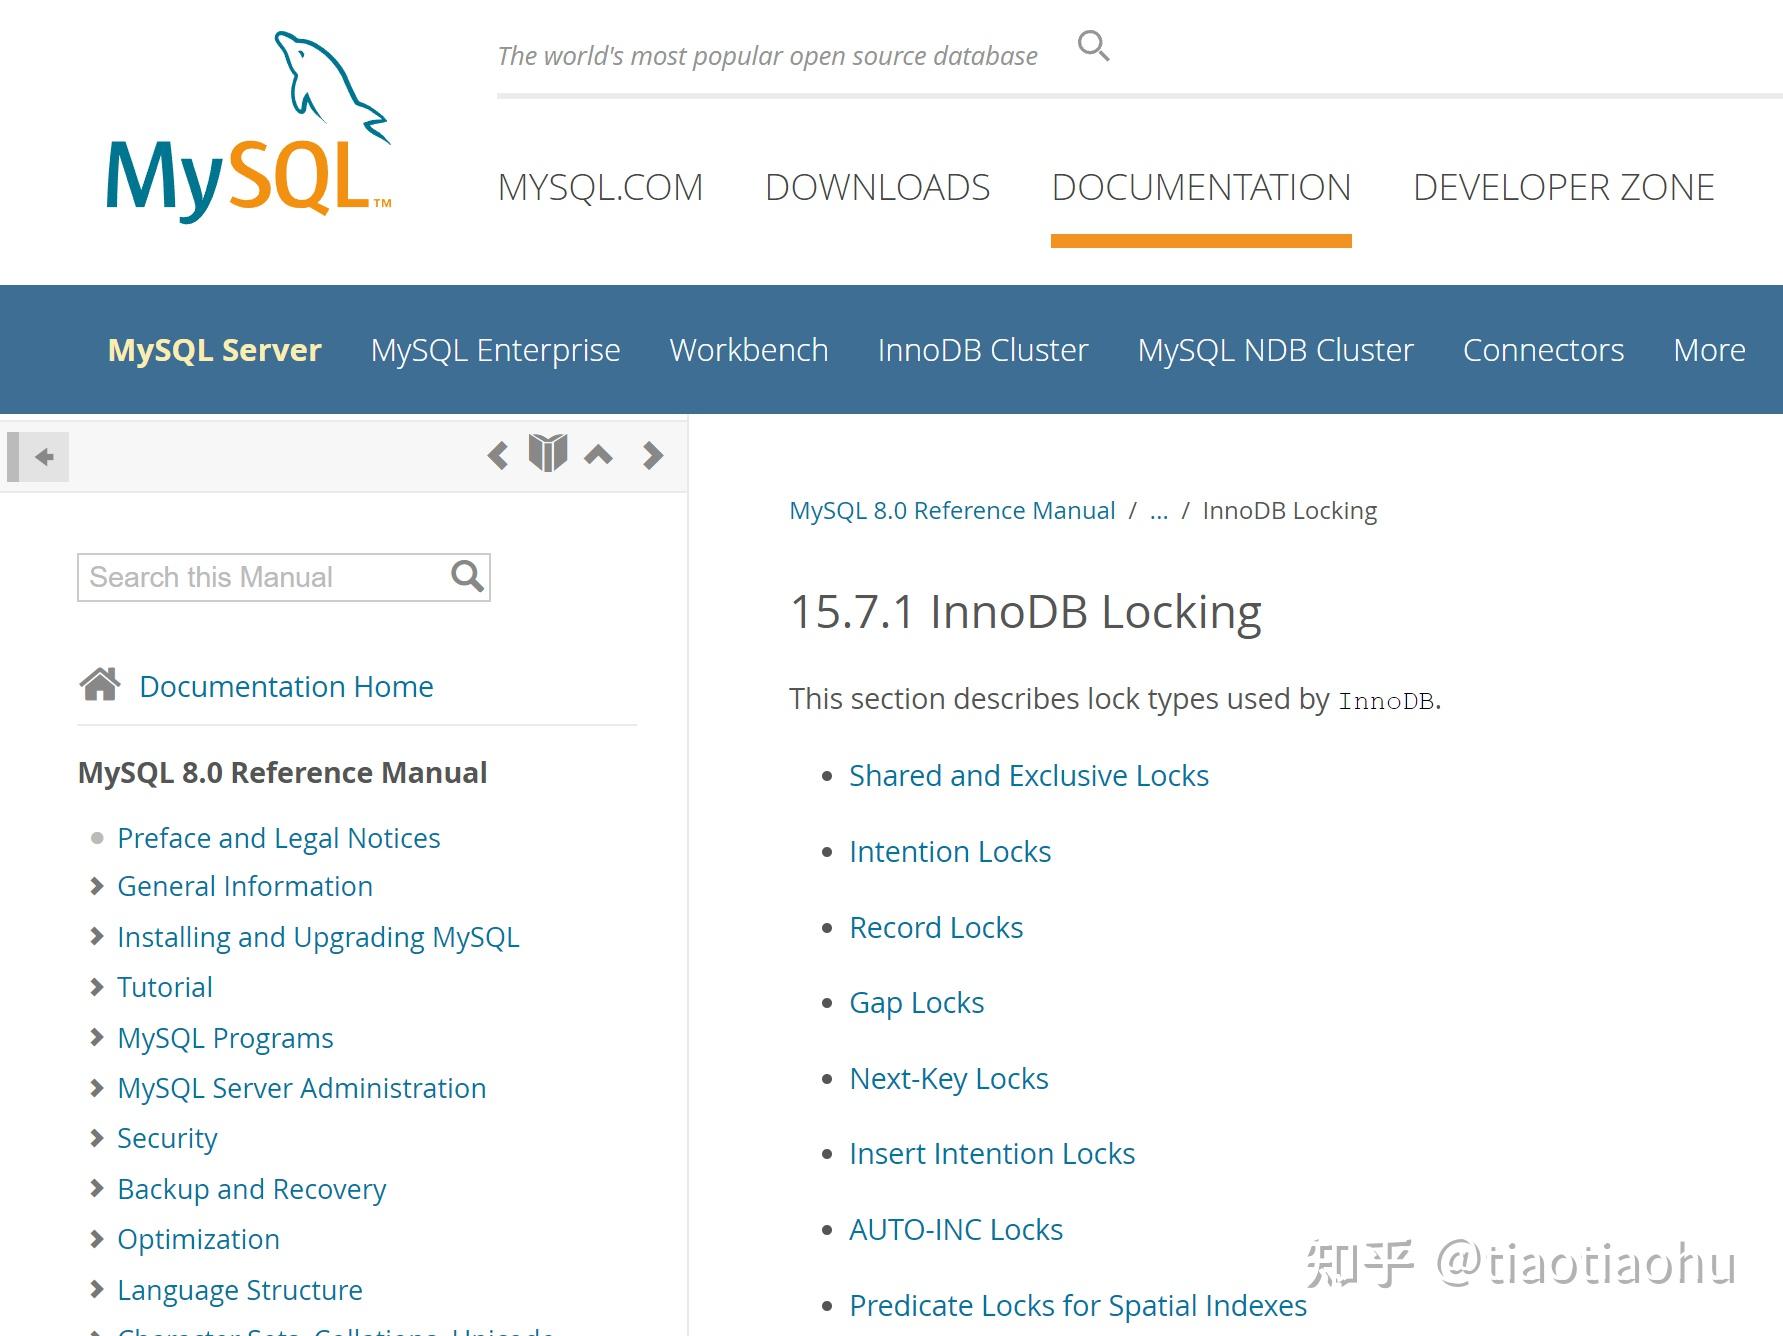
Task: Click the 15.7.1 InnoDB Locking heading
Action: pos(1025,612)
